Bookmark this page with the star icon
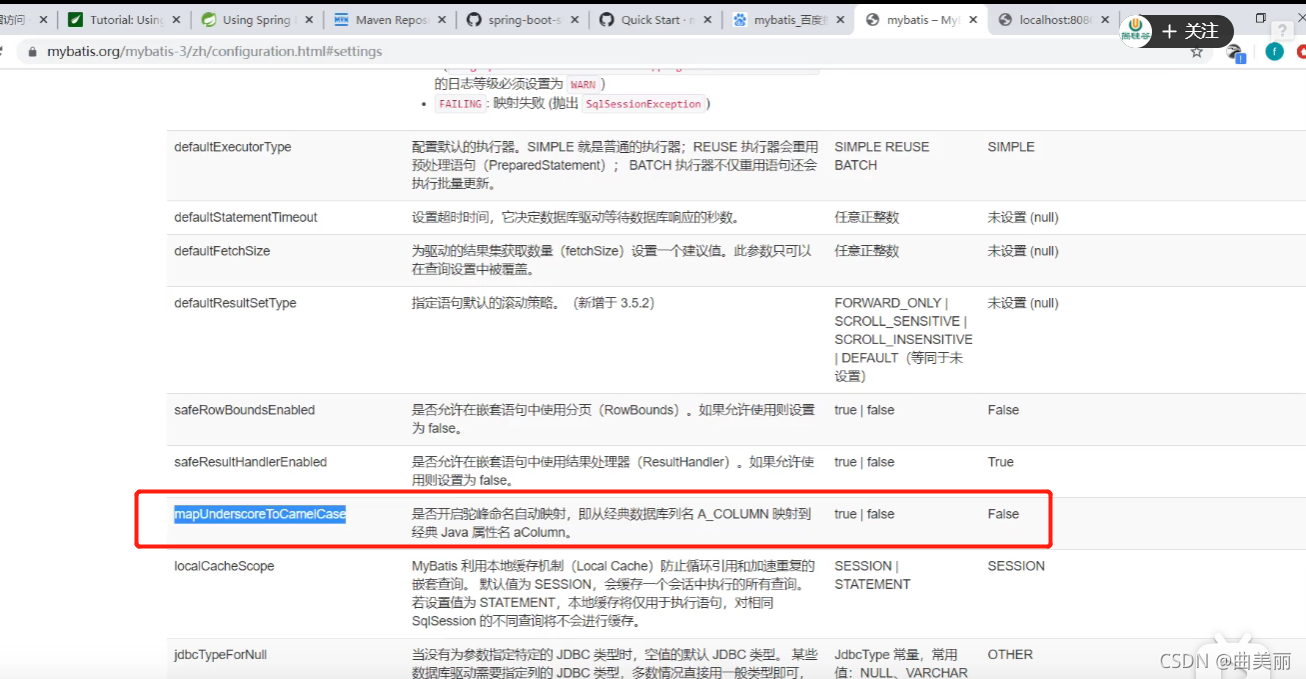1306x679 pixels. pyautogui.click(x=1196, y=51)
